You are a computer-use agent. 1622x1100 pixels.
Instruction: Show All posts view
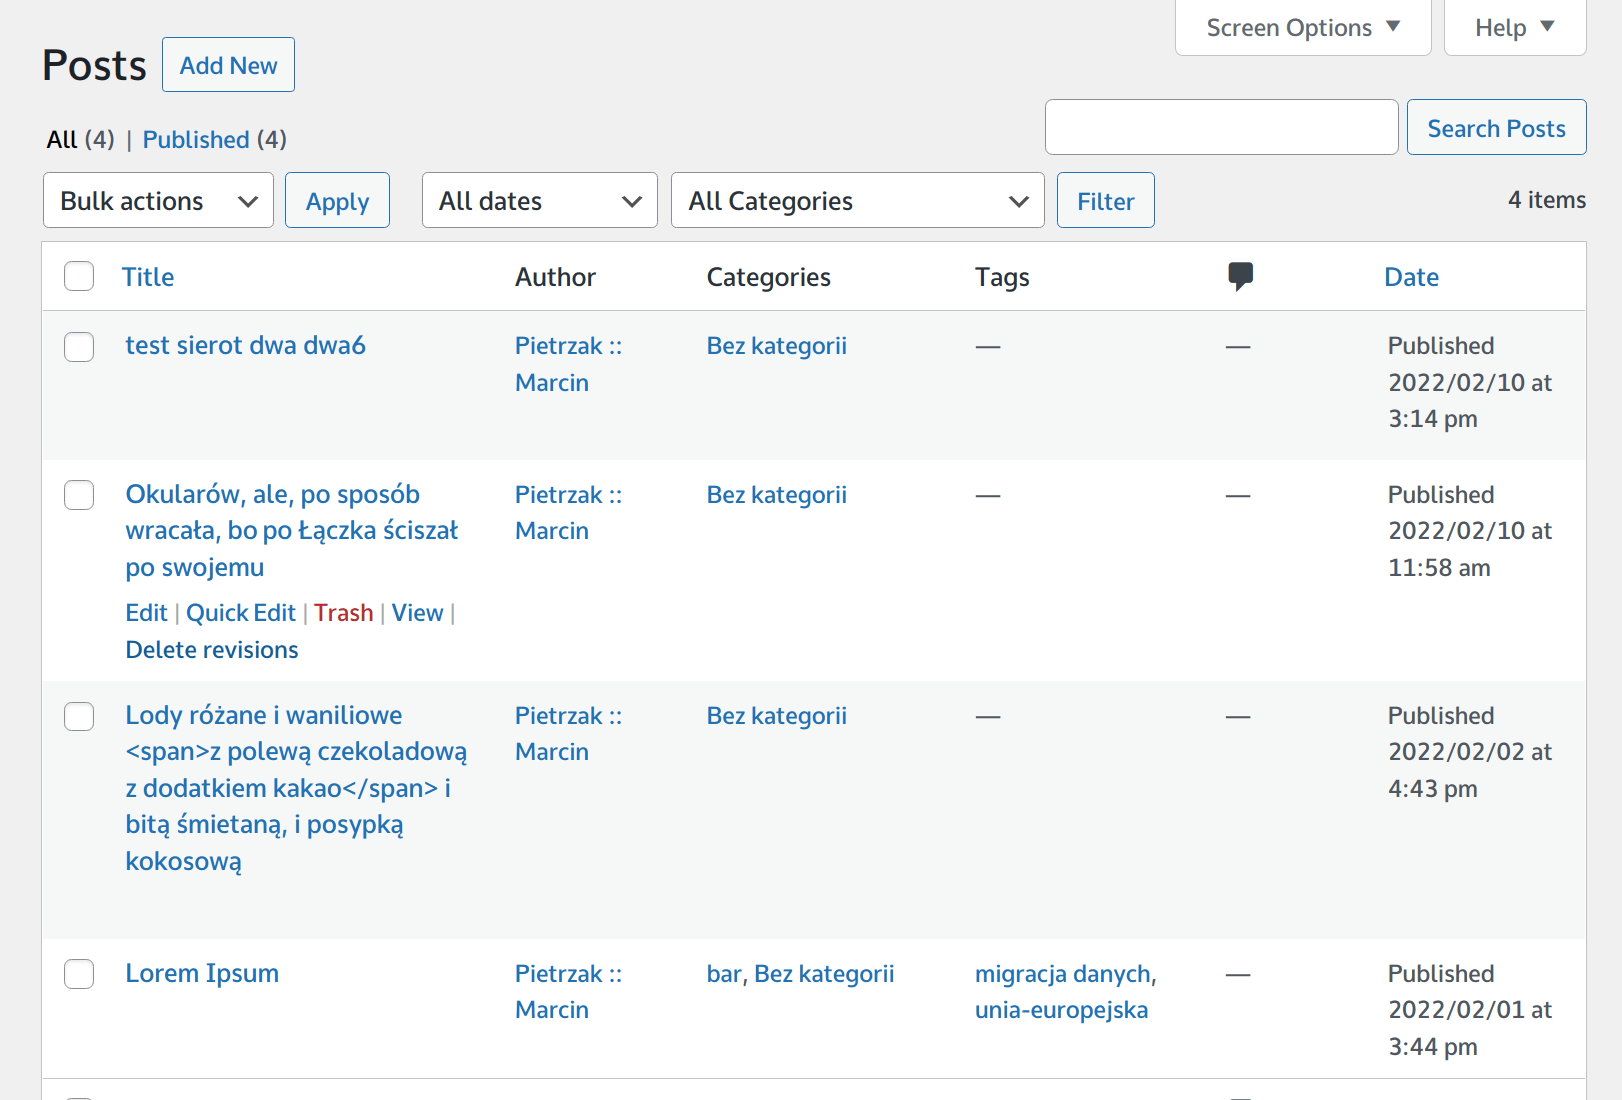point(62,139)
